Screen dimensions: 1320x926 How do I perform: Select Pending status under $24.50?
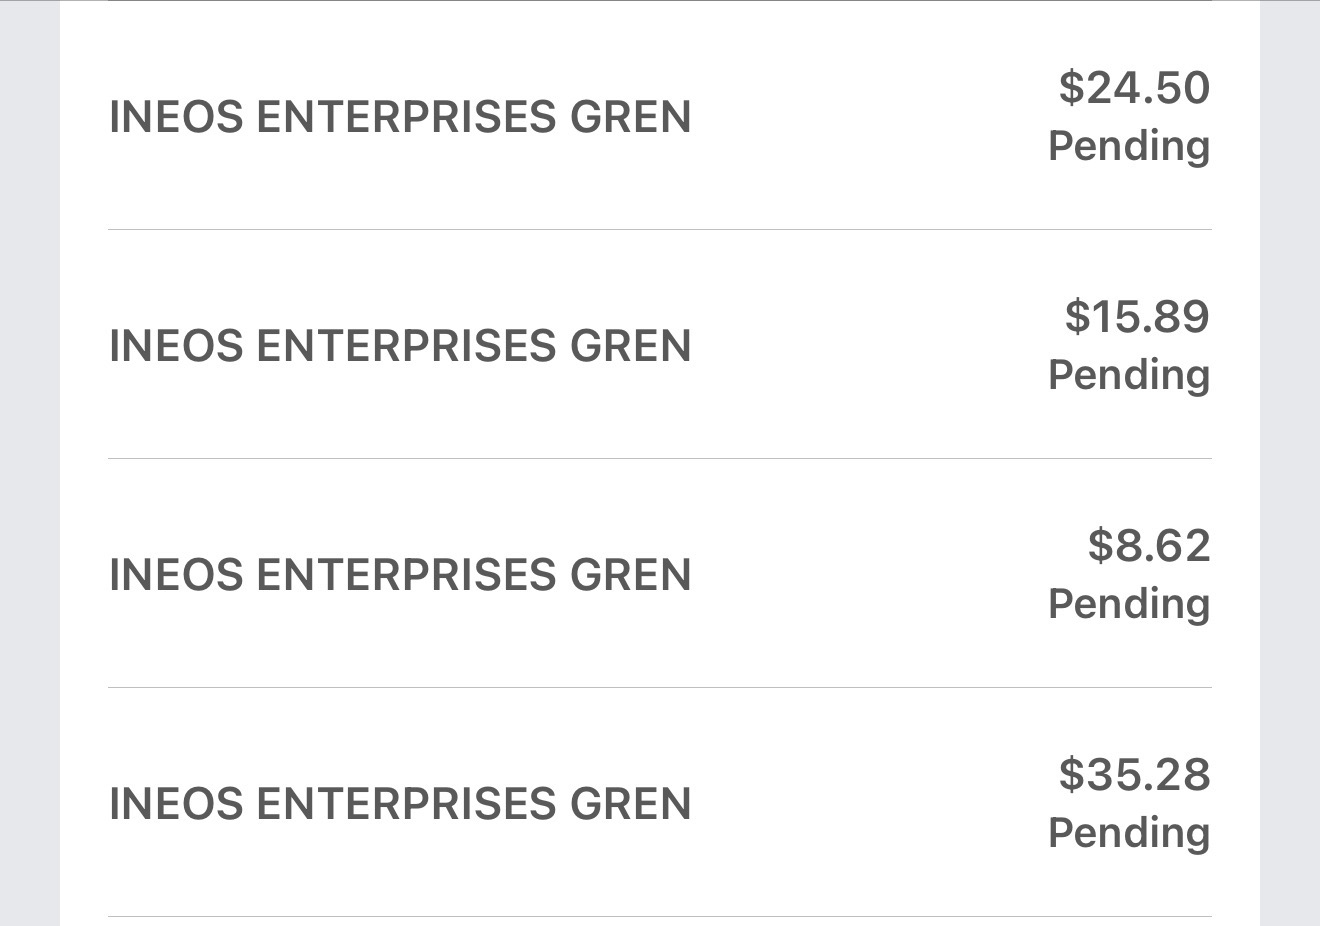click(x=1129, y=146)
